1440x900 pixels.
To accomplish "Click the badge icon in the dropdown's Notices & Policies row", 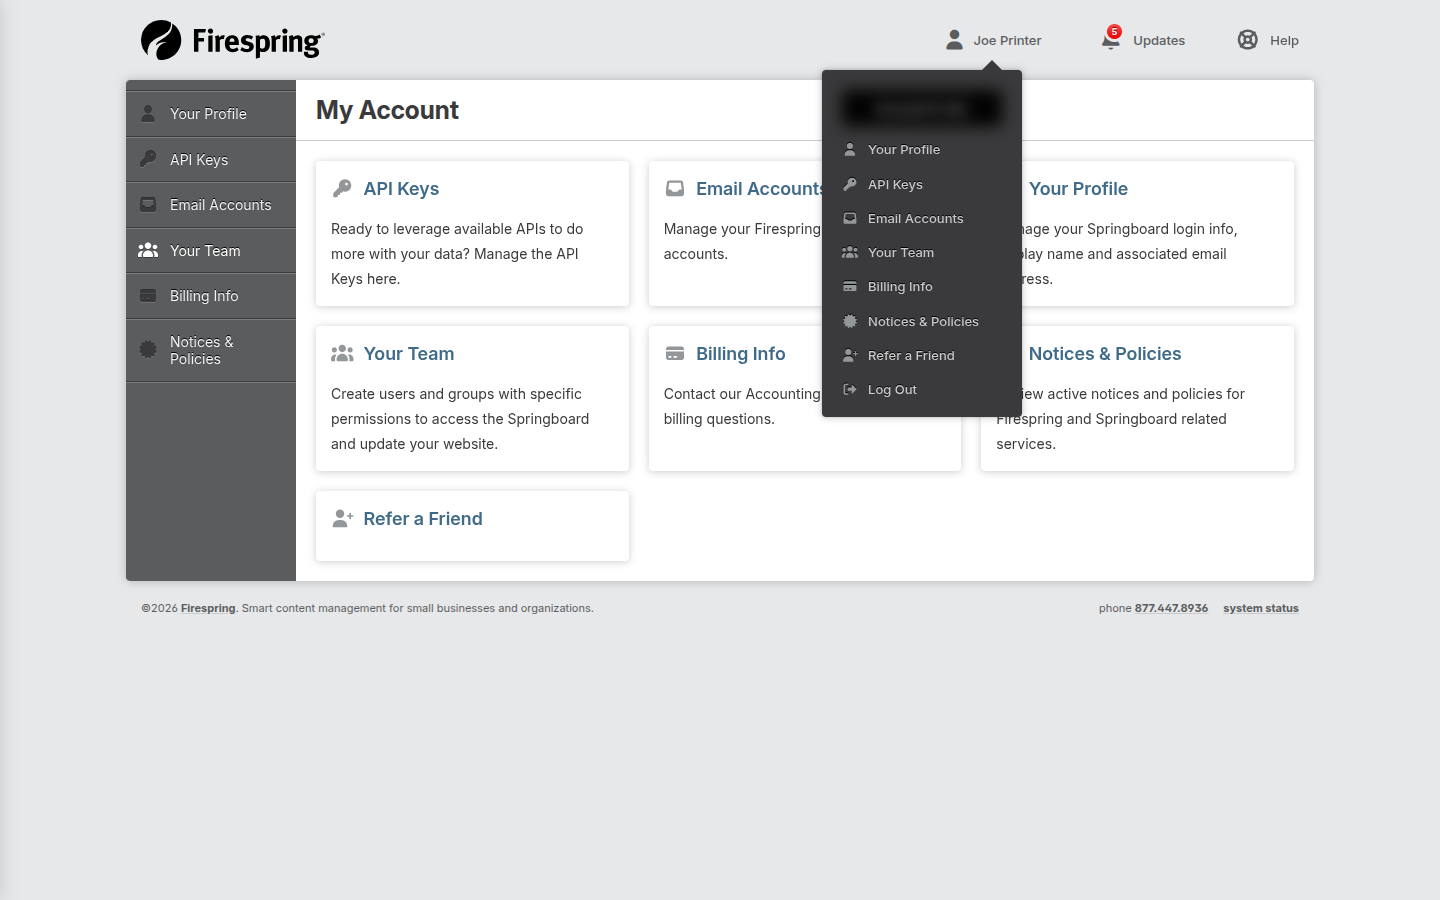I will point(850,321).
